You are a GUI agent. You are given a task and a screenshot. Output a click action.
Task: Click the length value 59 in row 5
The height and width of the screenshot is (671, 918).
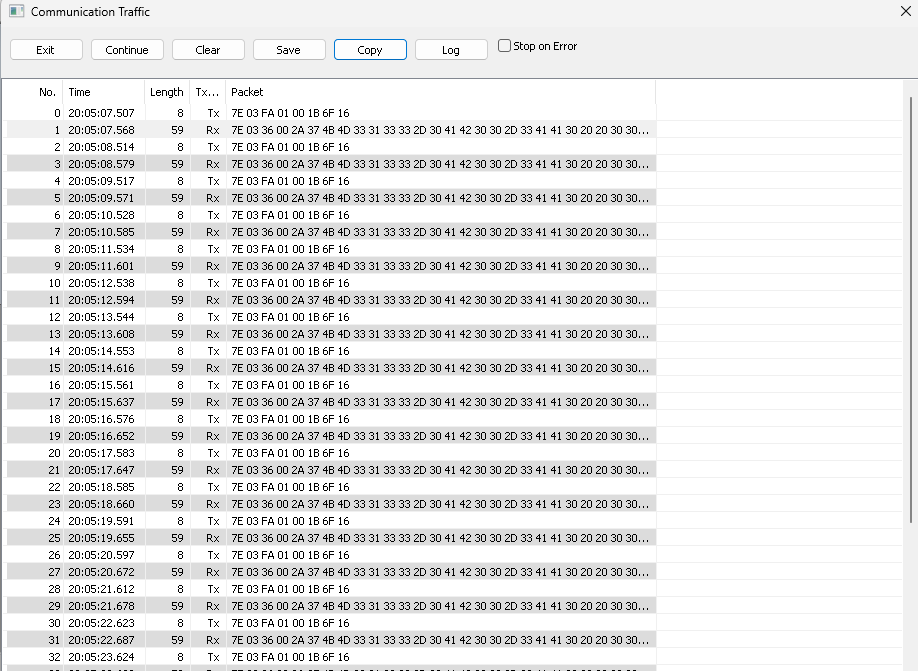[177, 198]
